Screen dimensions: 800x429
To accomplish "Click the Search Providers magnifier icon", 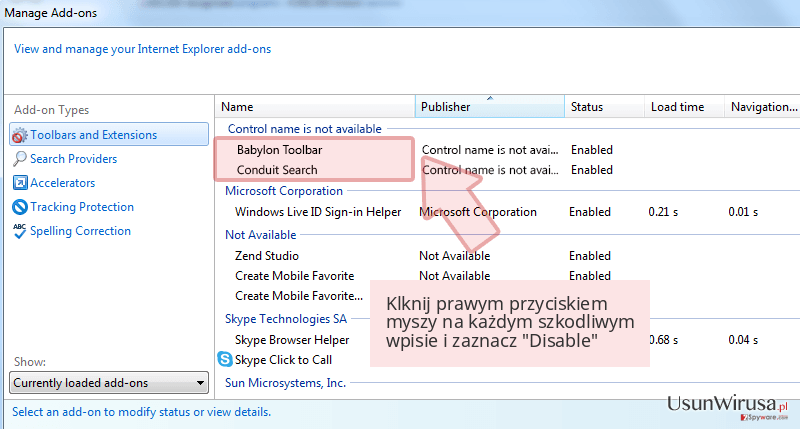I will [x=19, y=159].
